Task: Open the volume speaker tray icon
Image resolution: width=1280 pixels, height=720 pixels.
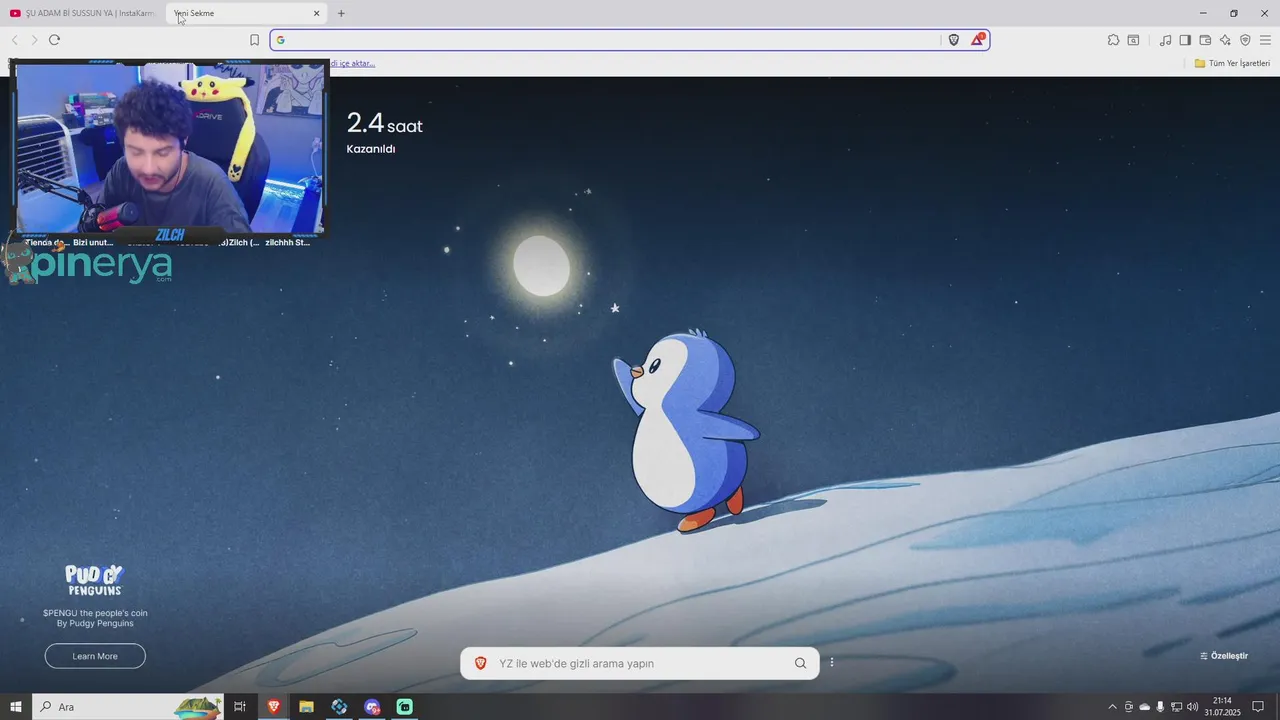Action: point(1192,707)
